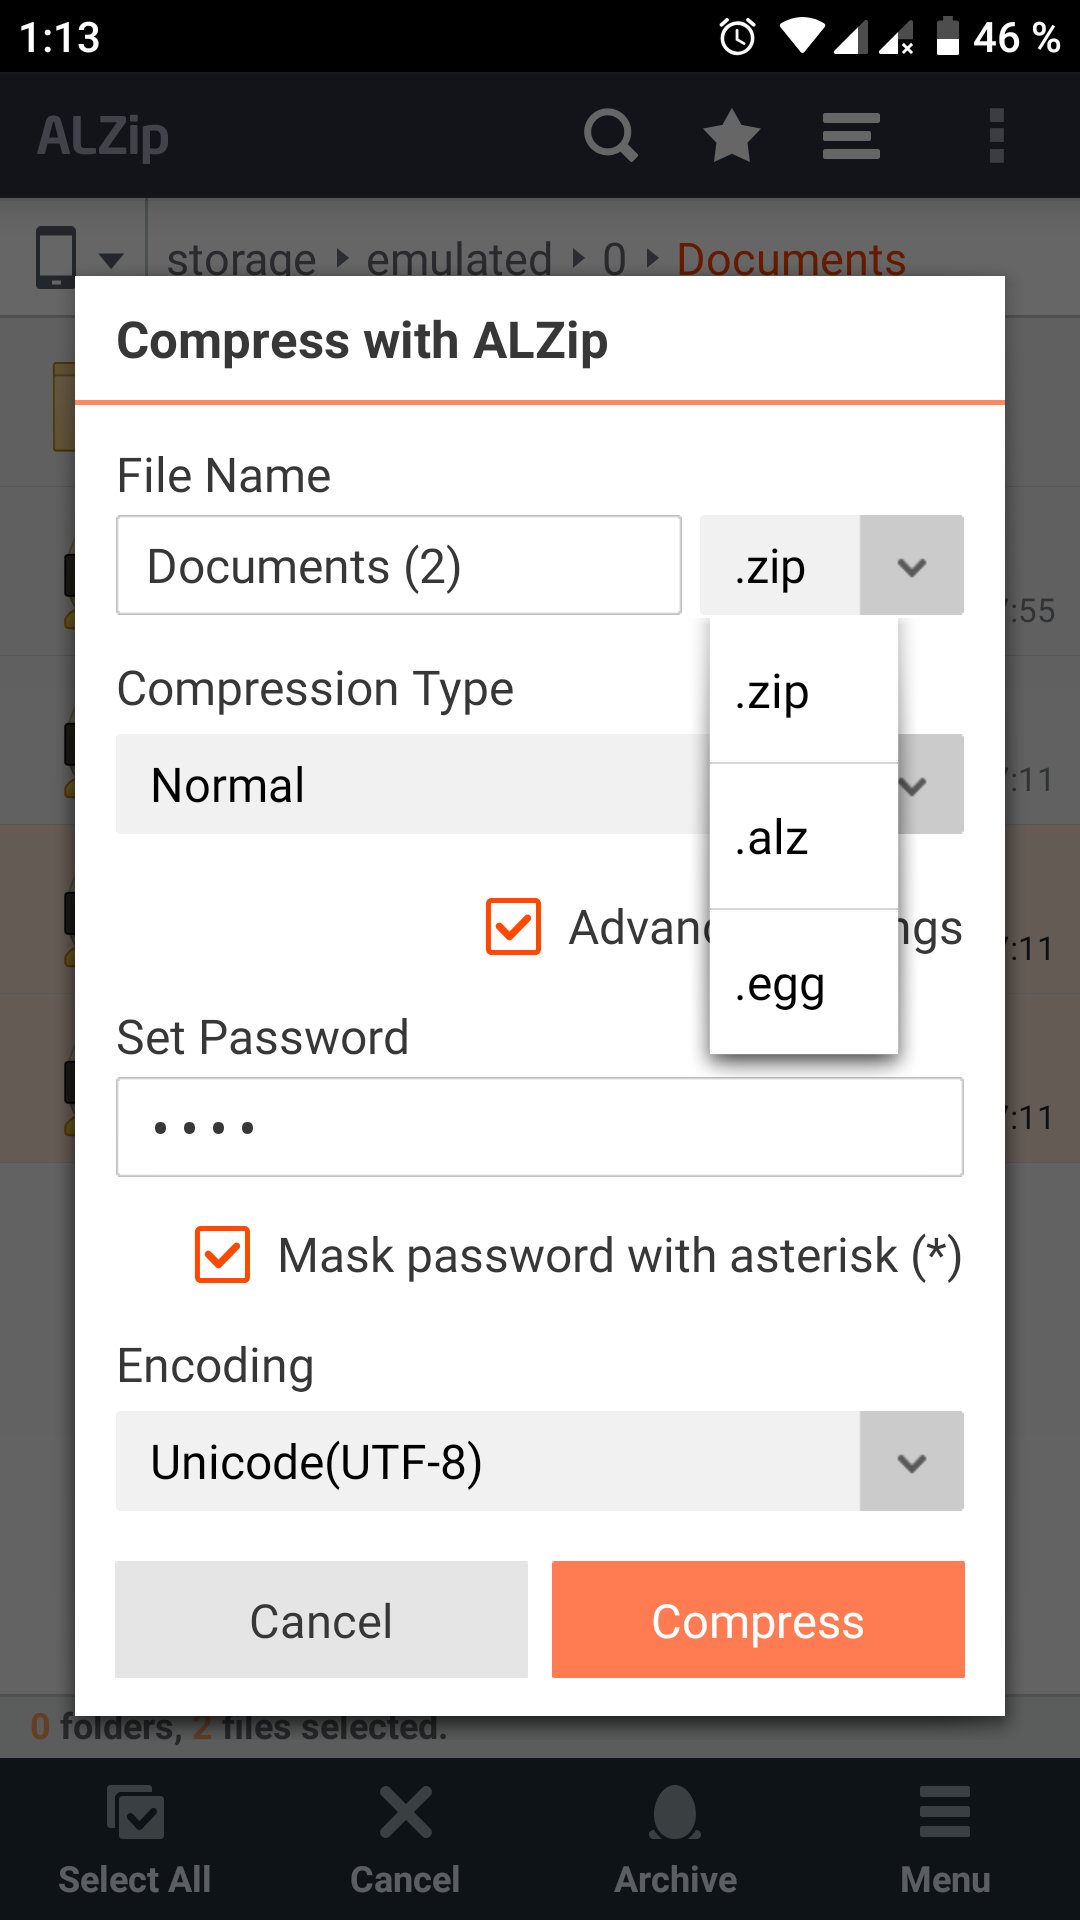Viewport: 1080px width, 1920px height.
Task: Choose .zip from the extension list
Action: 804,691
